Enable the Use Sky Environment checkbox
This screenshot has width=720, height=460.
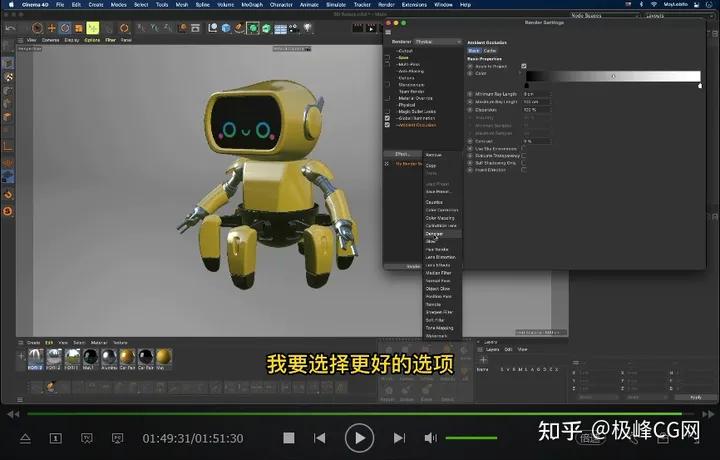click(x=524, y=148)
